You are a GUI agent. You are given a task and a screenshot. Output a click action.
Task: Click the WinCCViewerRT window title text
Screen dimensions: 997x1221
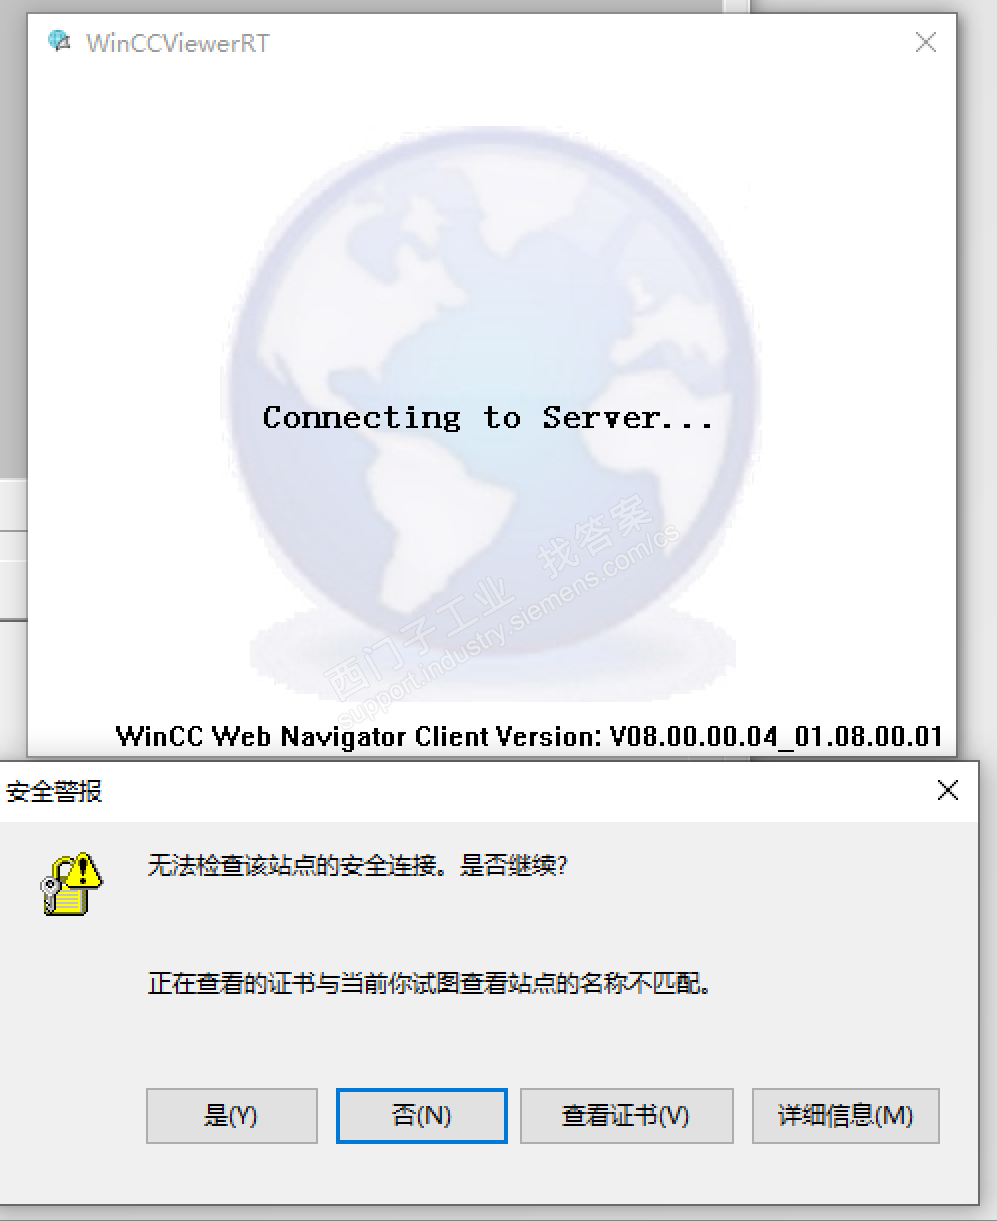coord(177,43)
